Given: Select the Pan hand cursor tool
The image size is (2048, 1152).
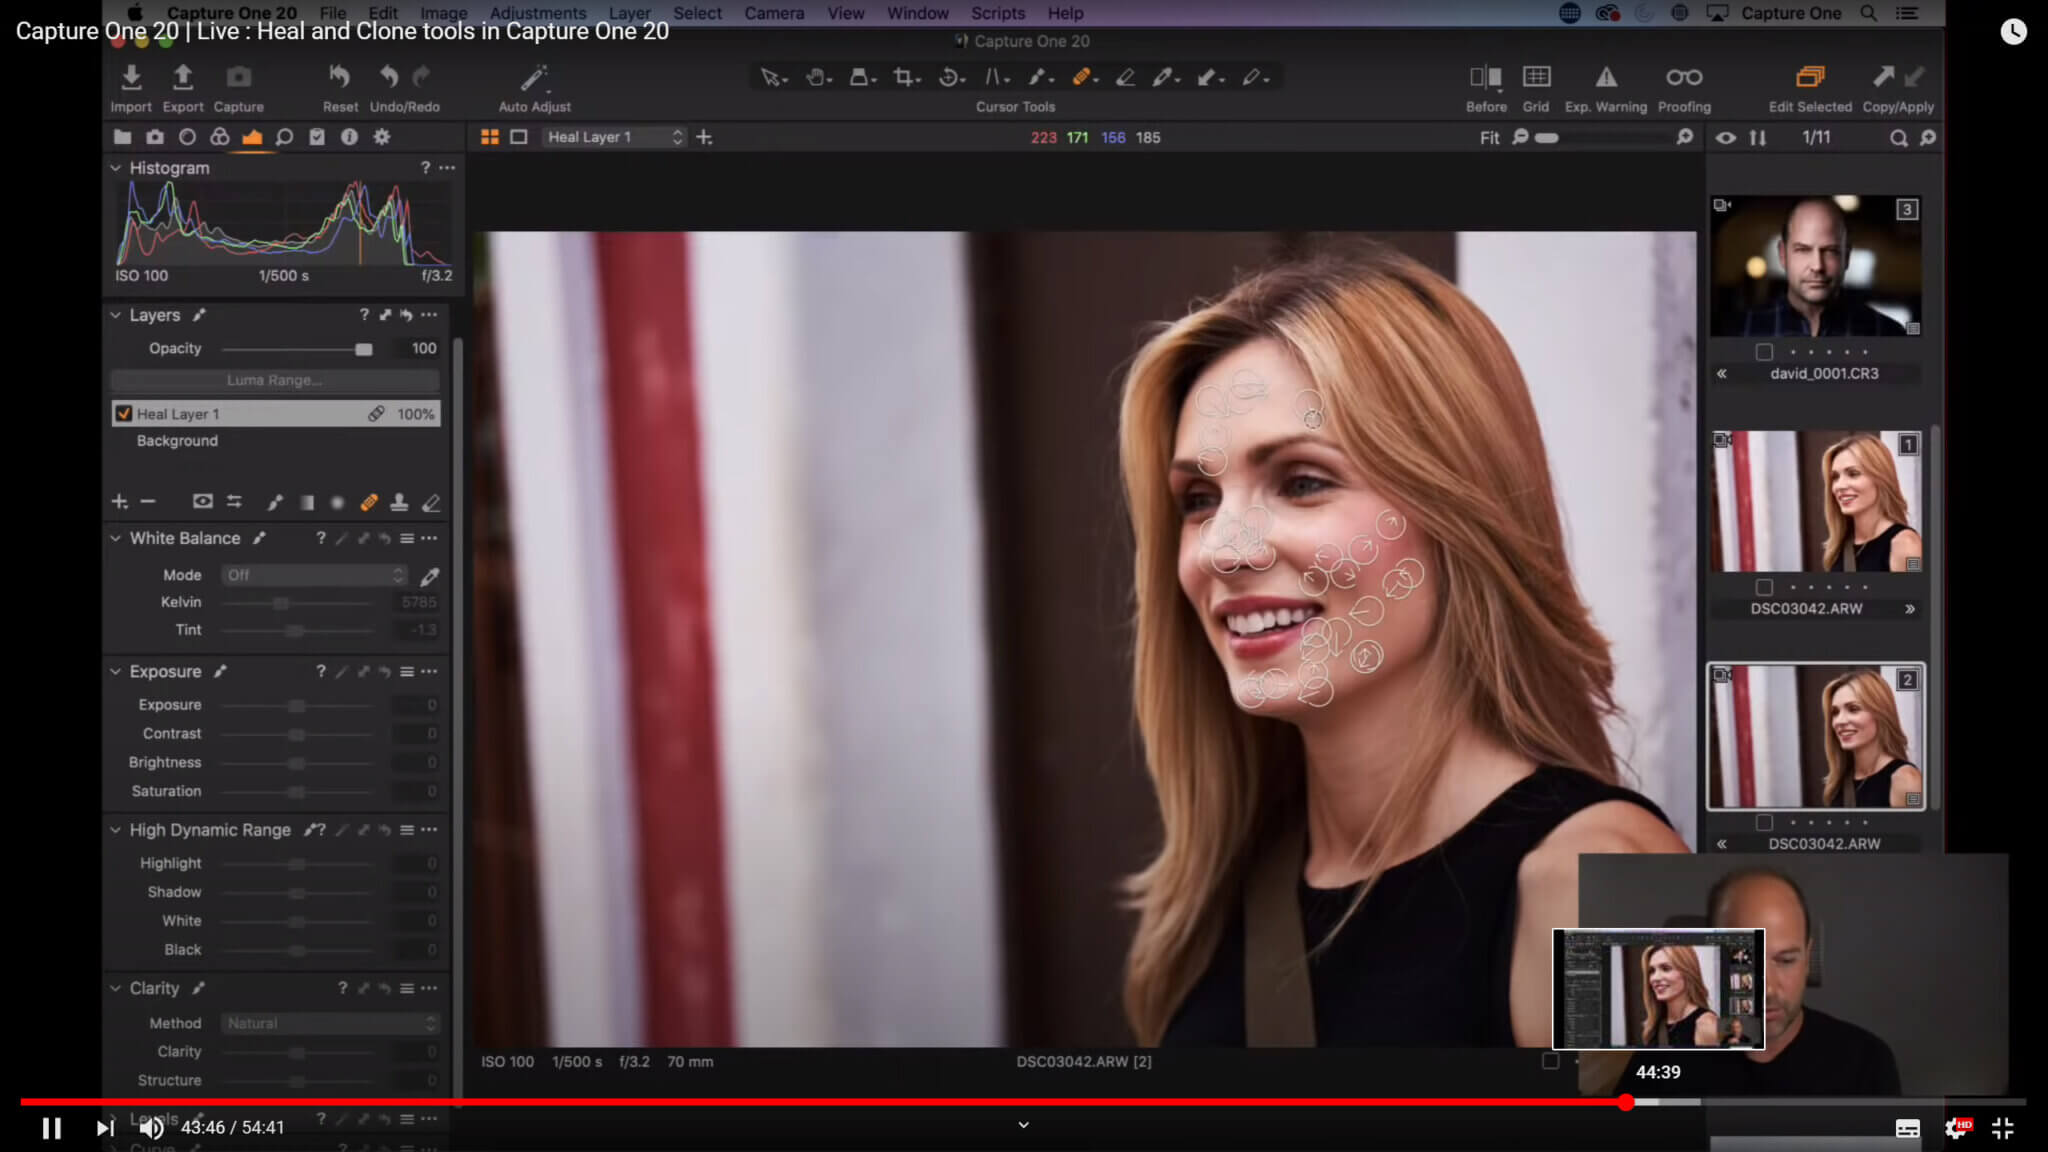Looking at the screenshot, I should 817,77.
